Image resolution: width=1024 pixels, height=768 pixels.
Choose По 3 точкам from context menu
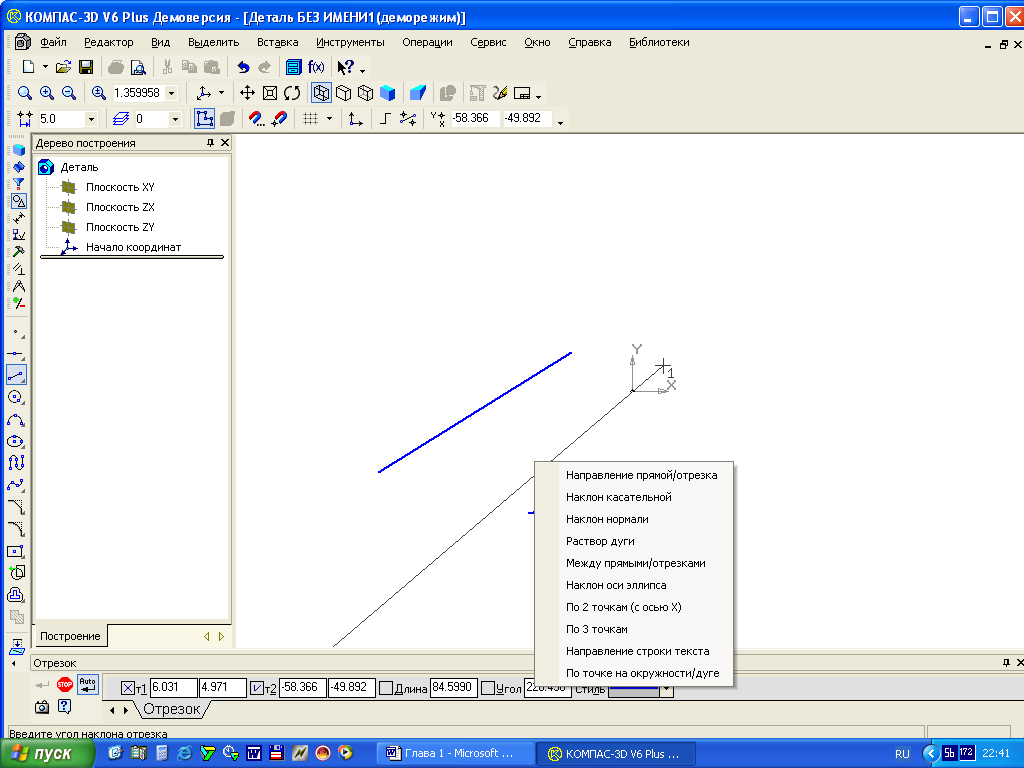coord(596,629)
